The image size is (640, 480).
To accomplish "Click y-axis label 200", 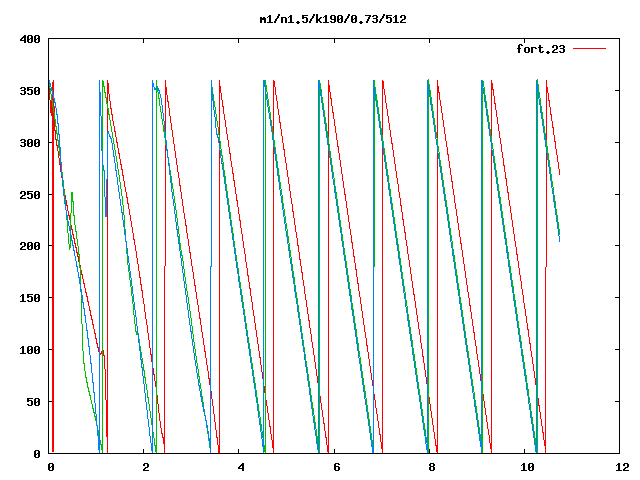I will point(30,246).
